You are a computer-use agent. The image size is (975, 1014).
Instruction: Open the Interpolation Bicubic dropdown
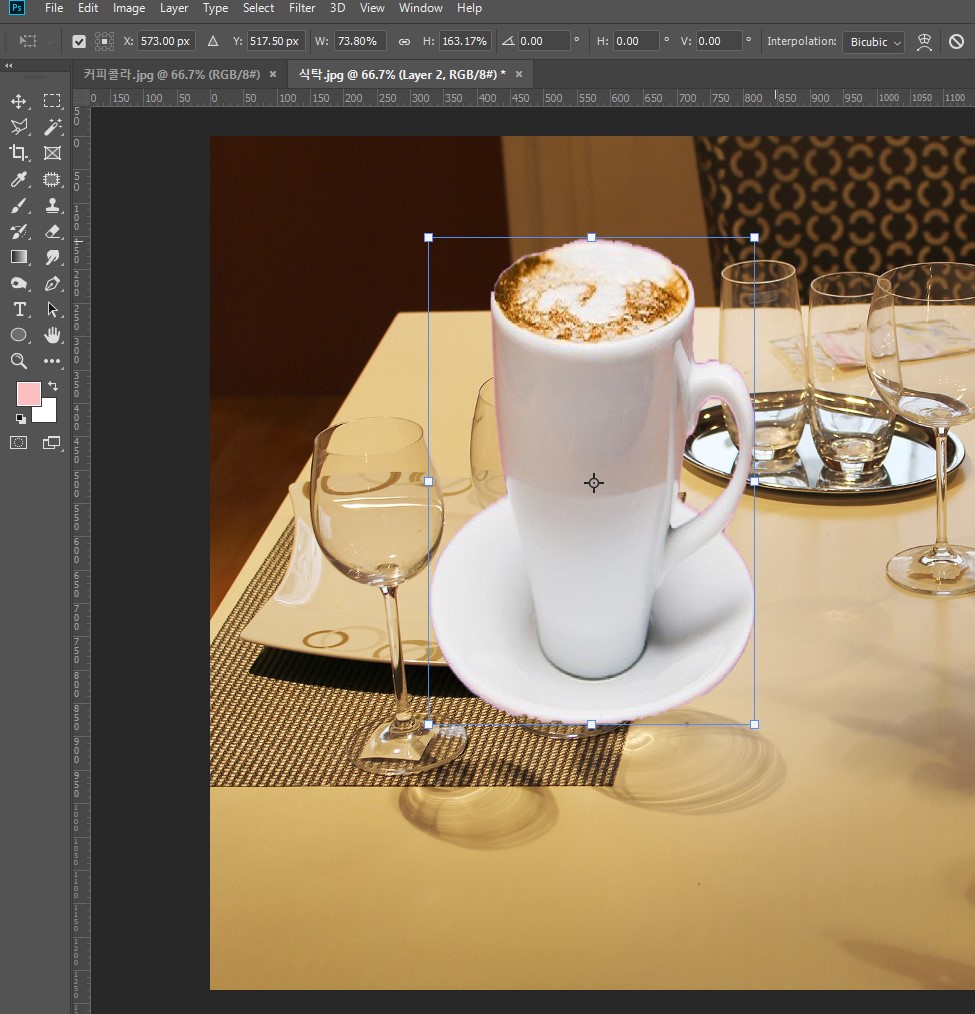coord(873,42)
